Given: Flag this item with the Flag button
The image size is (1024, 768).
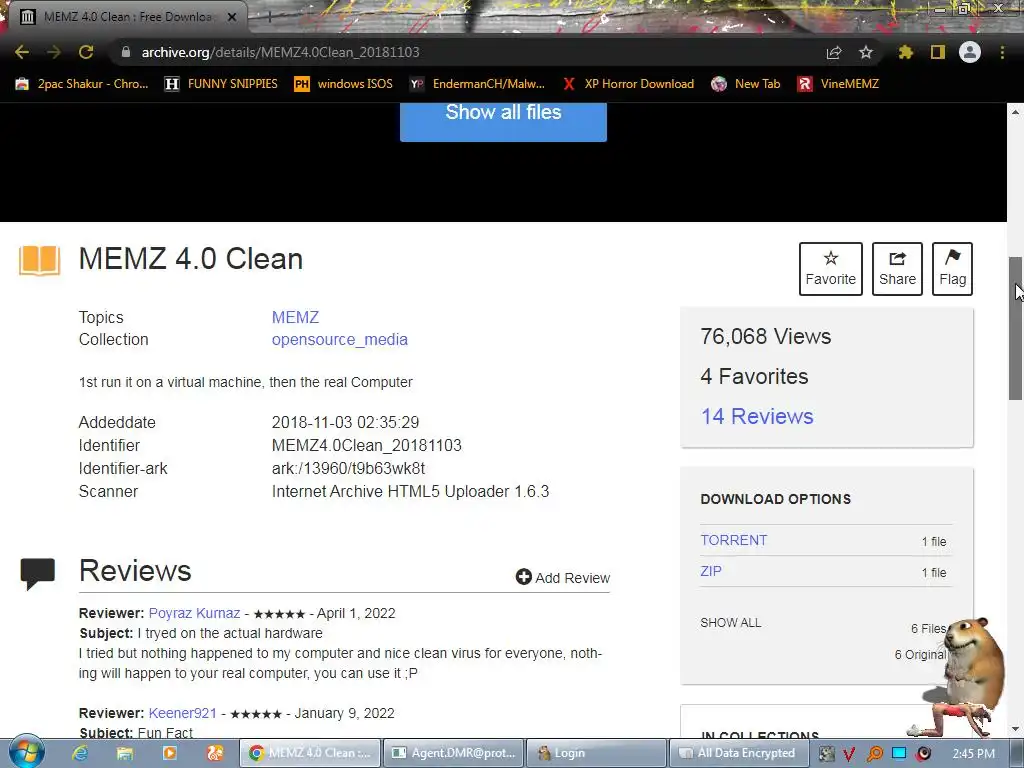Looking at the screenshot, I should pos(952,268).
